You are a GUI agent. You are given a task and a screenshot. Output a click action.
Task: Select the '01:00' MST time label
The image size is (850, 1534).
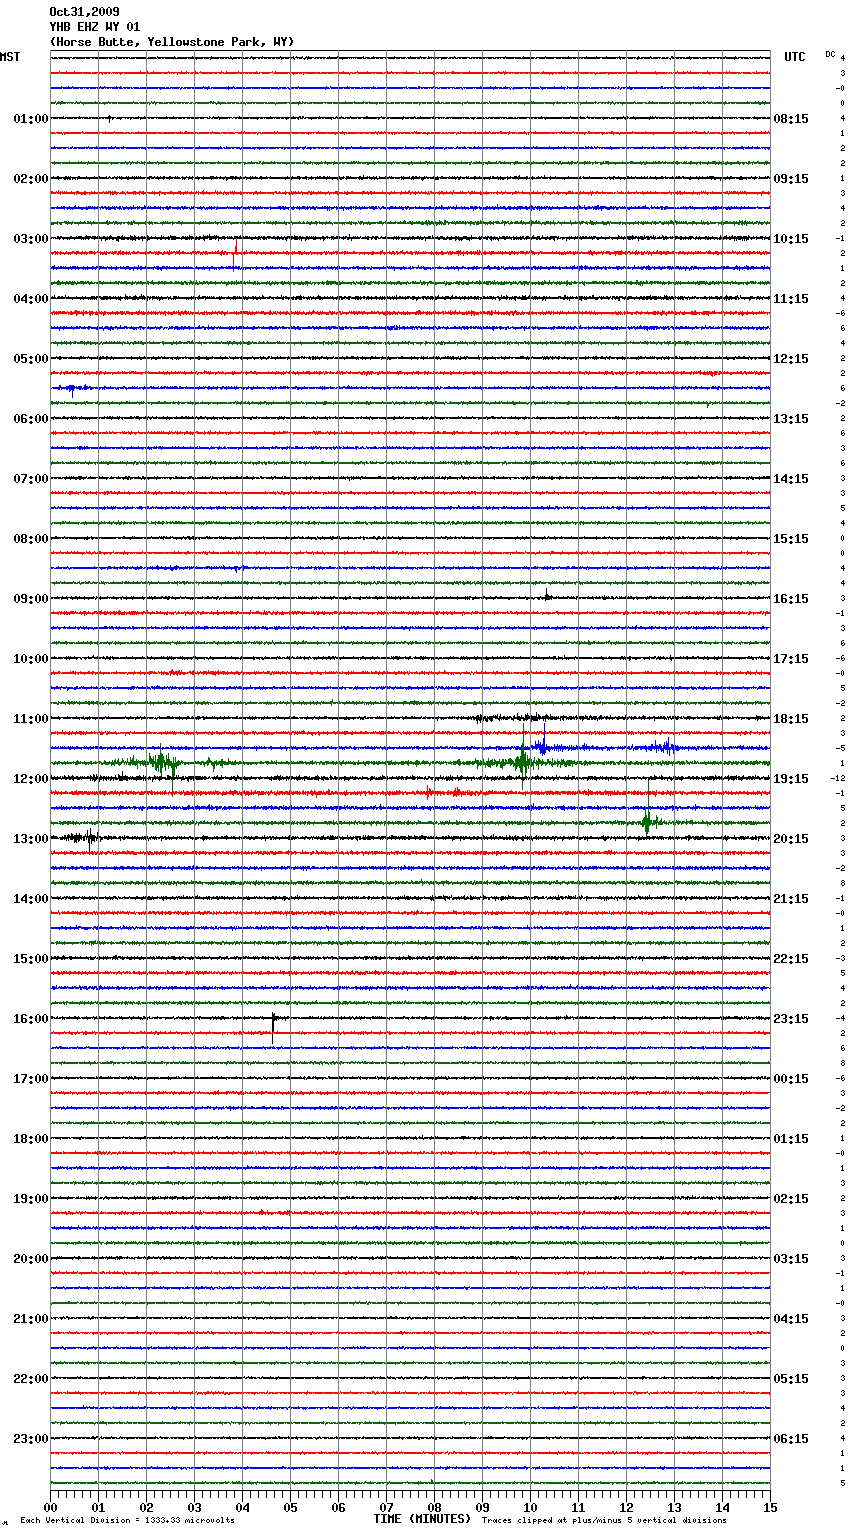[x=31, y=119]
